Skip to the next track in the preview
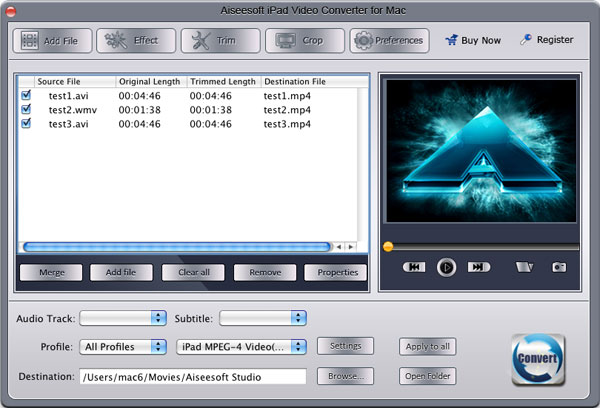 pos(479,267)
